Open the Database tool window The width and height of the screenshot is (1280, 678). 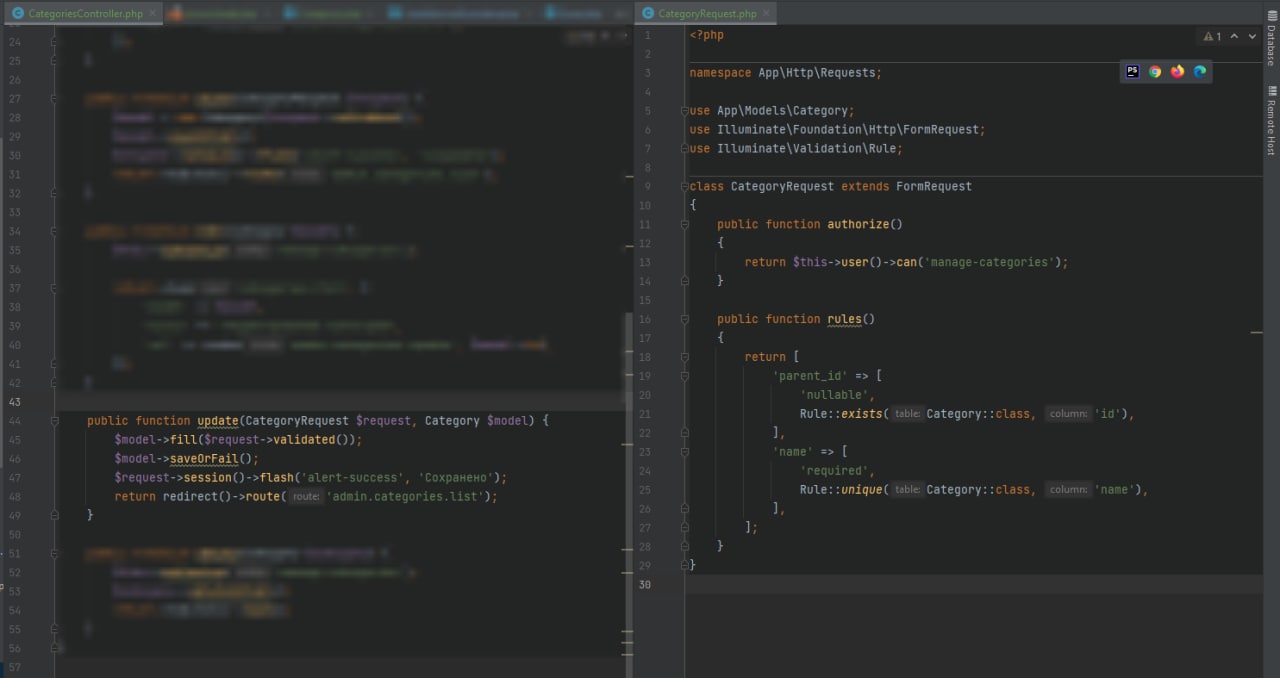pos(1271,44)
